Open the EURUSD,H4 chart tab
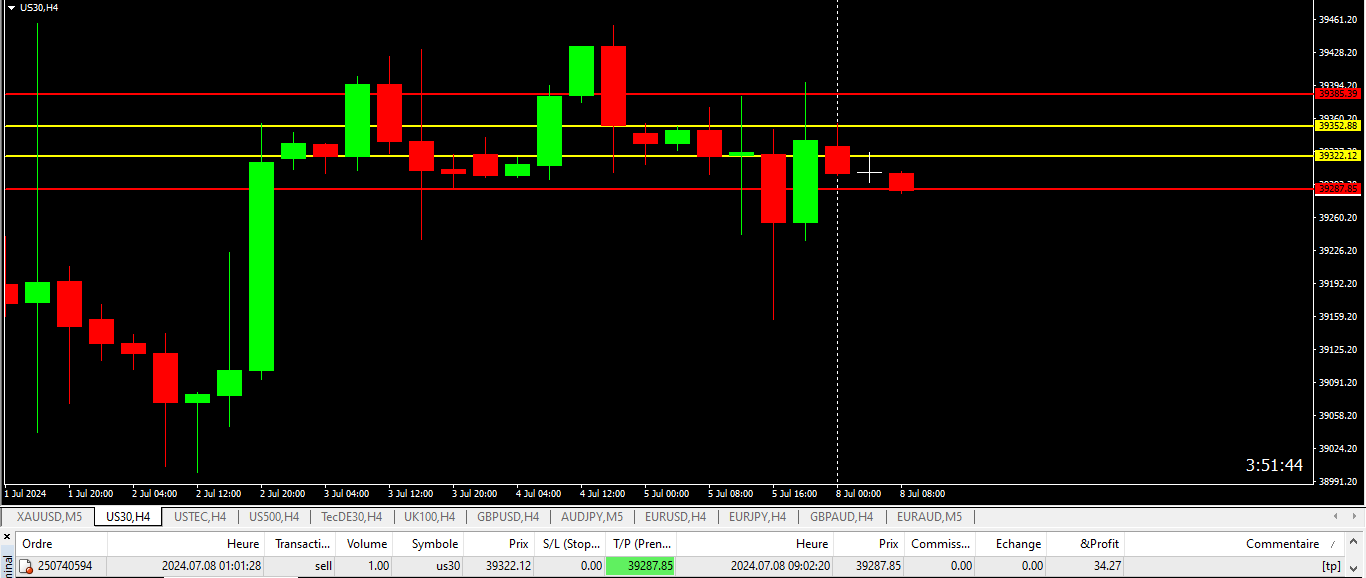Screen dimensions: 1366x578 (675, 517)
